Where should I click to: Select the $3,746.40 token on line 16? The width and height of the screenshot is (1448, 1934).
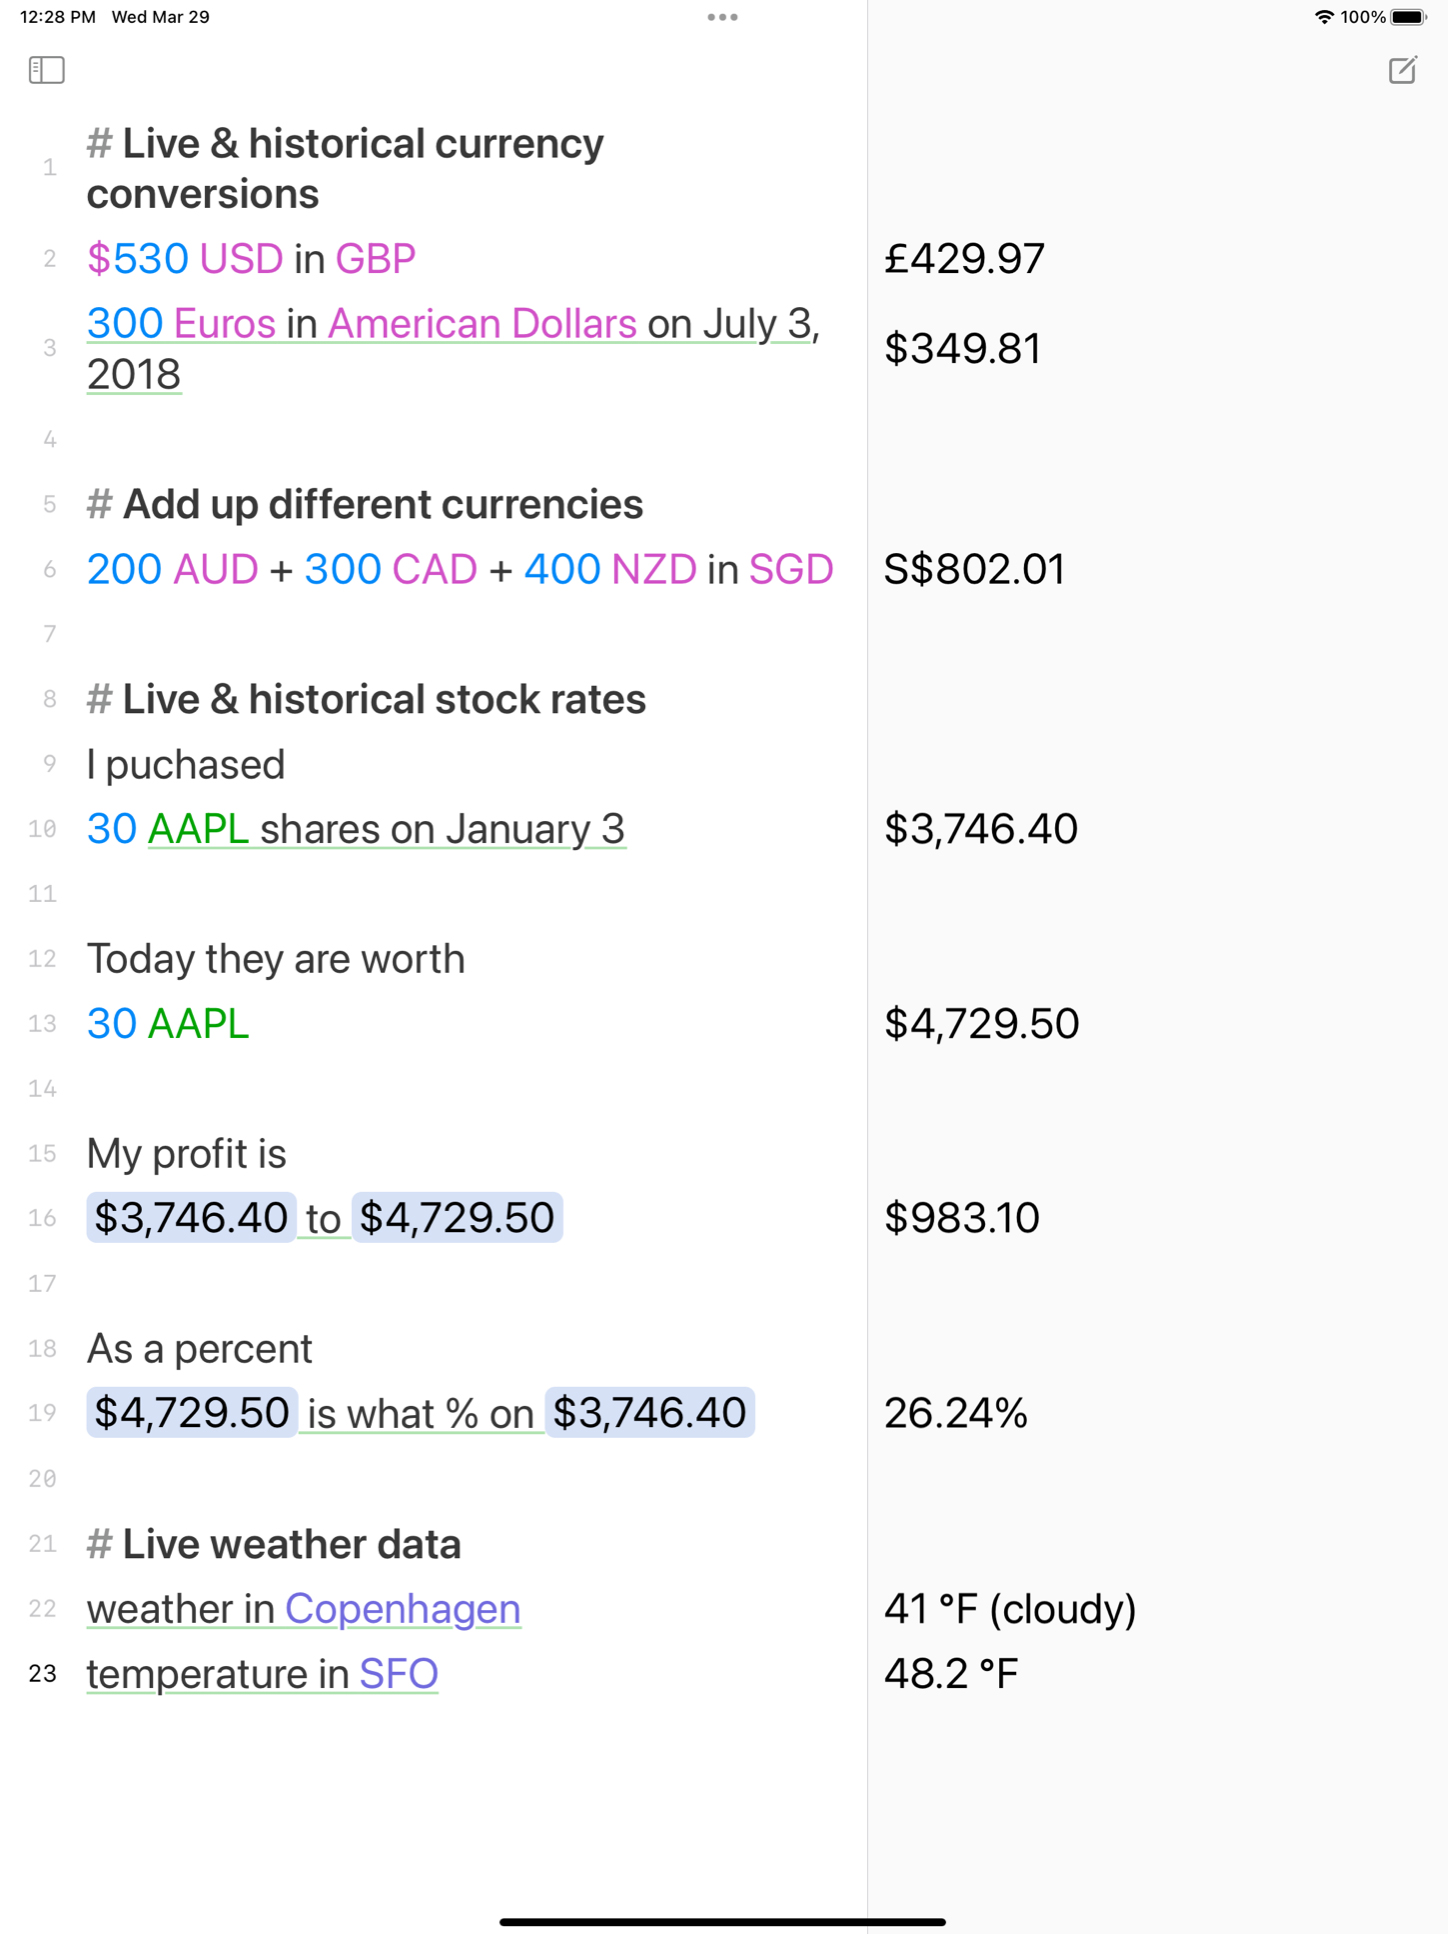pyautogui.click(x=191, y=1217)
